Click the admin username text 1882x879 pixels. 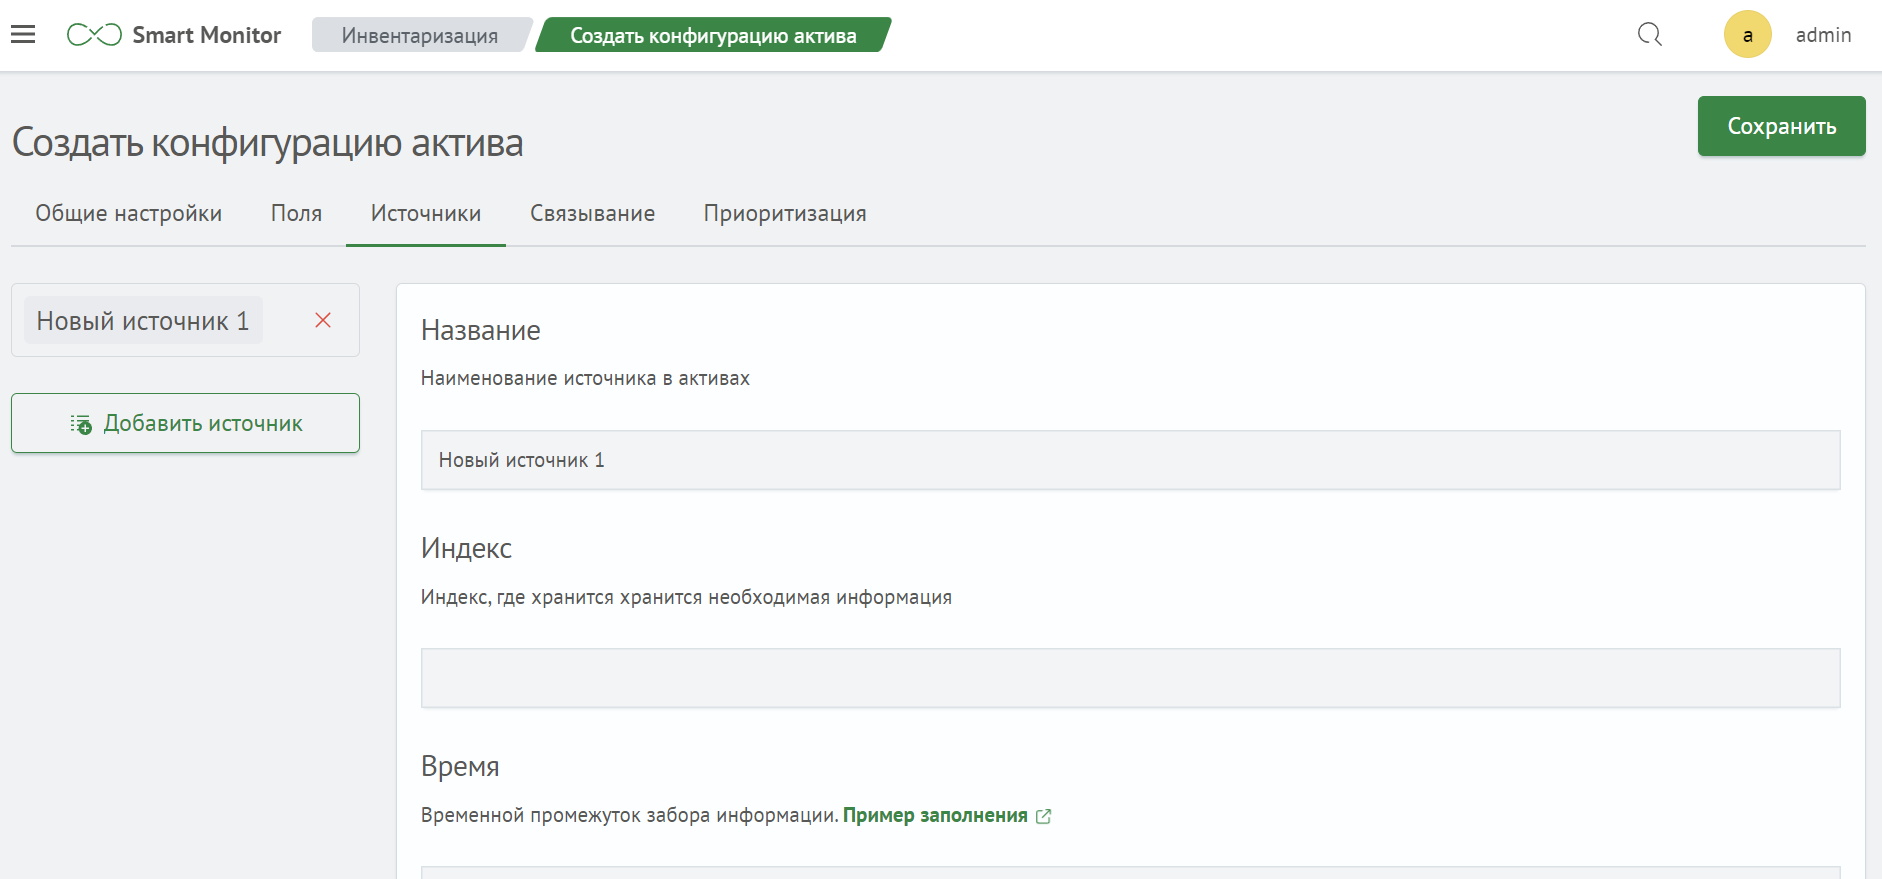1823,35
